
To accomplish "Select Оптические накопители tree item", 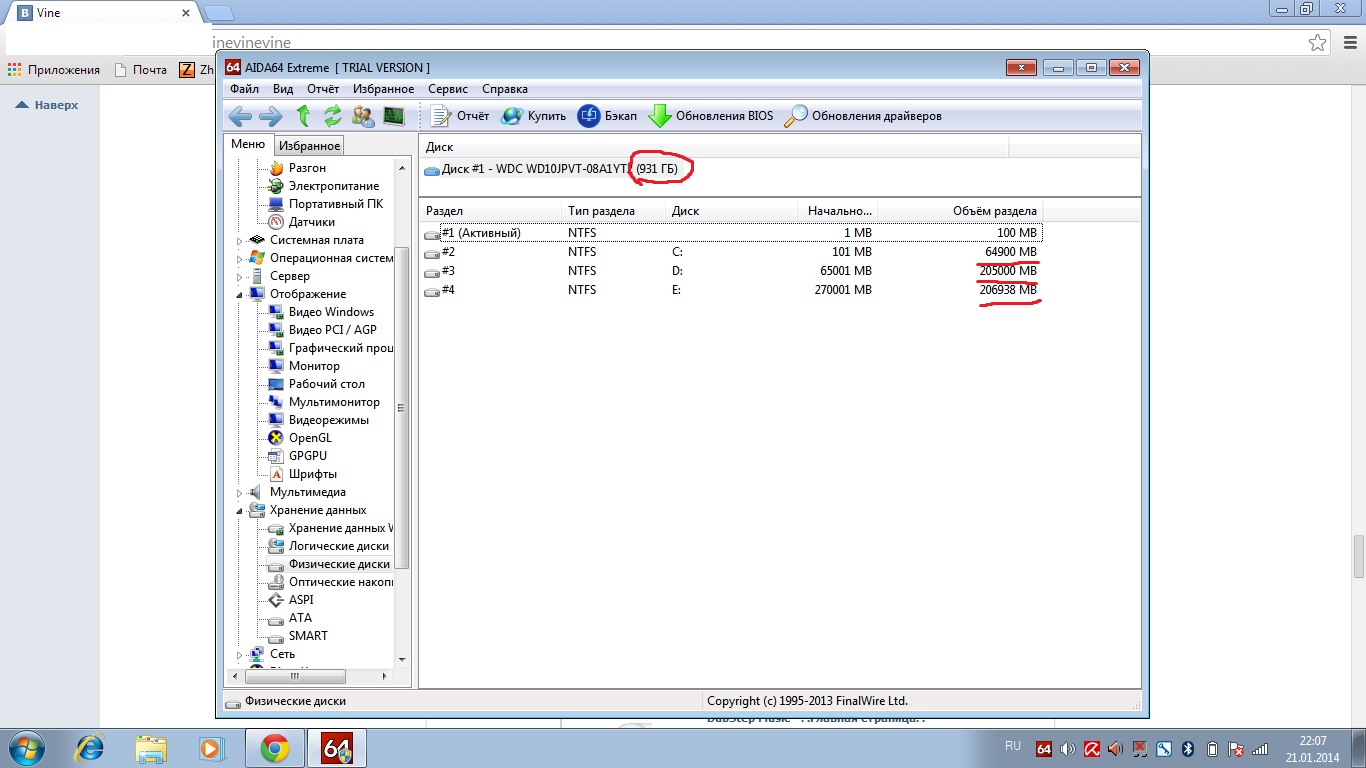I will tap(340, 582).
